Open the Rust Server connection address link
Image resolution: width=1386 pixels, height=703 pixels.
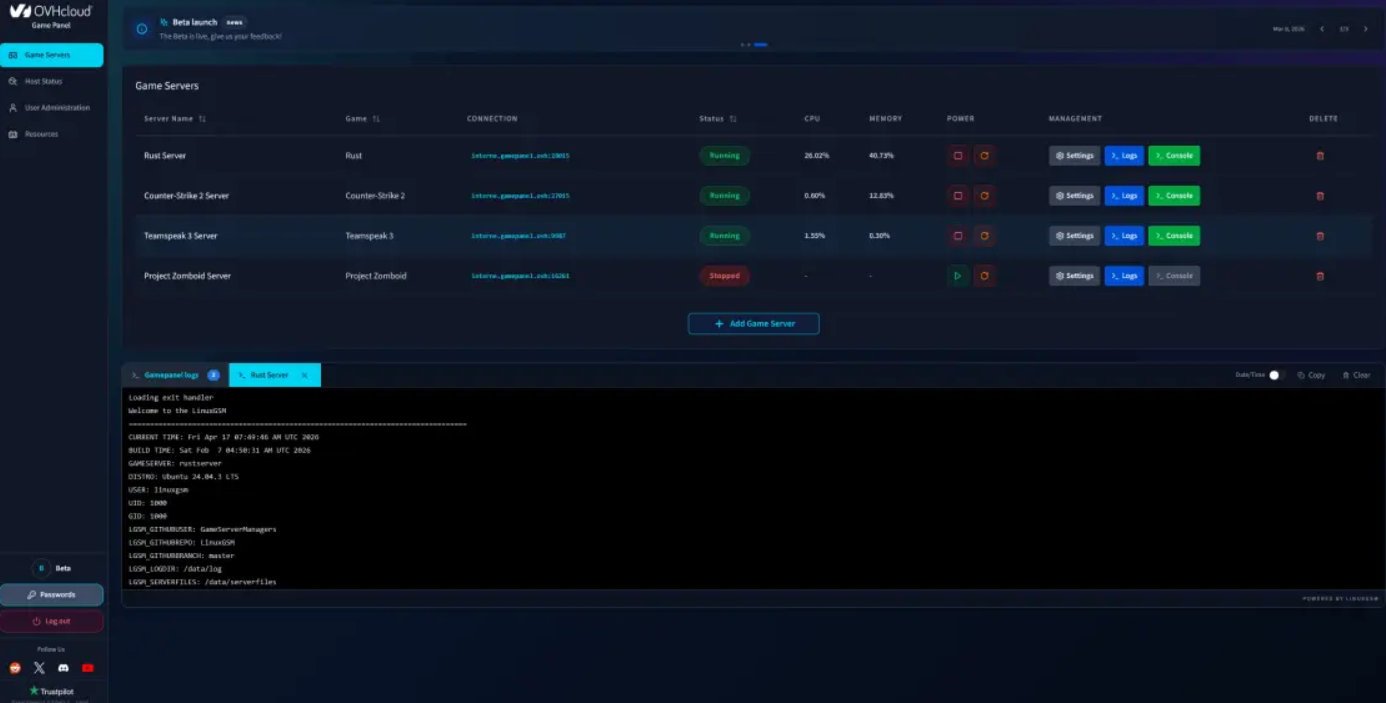tap(520, 156)
